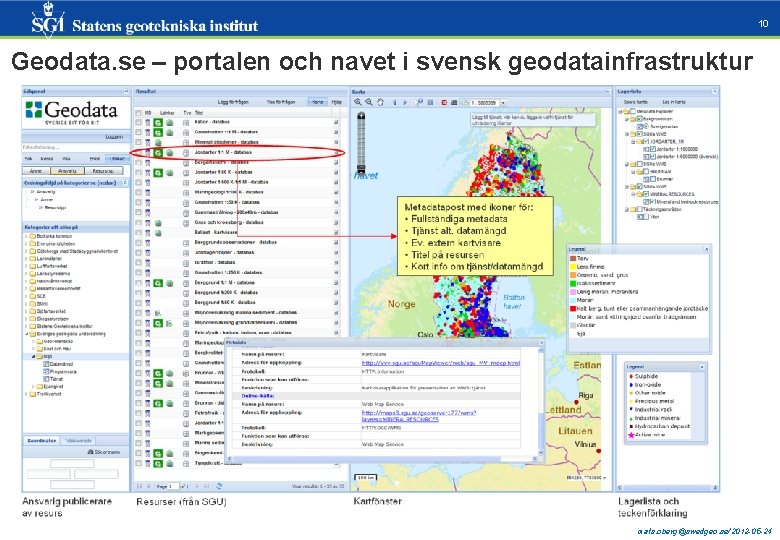Activate the pan hand tool in map toolbar
The height and width of the screenshot is (540, 780).
tap(381, 102)
